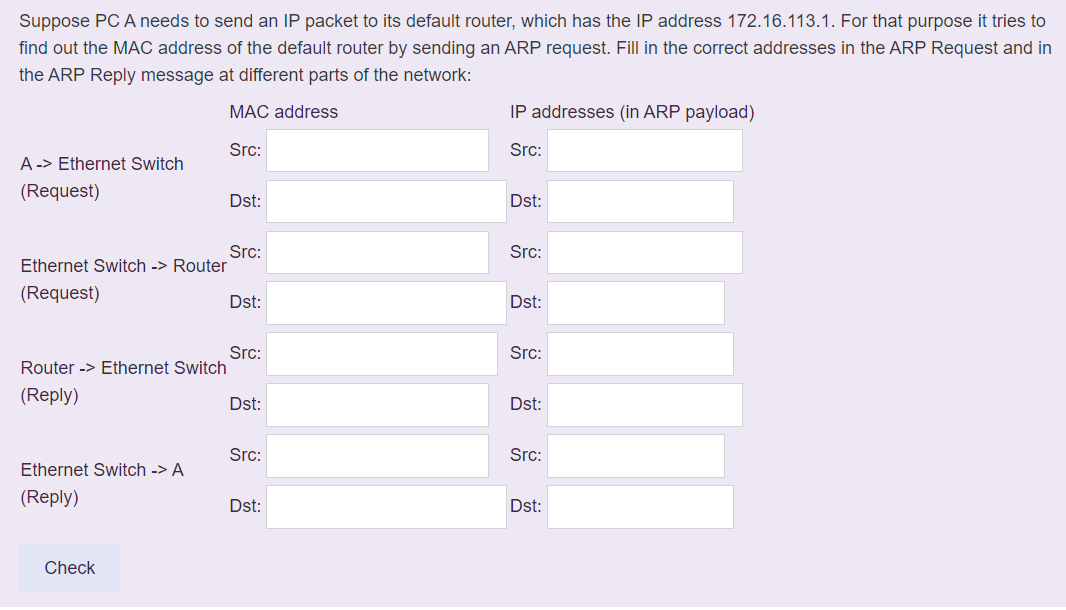The width and height of the screenshot is (1066, 610).
Task: Select the MAC Dst field for Ethernet Switch -> A
Action: (x=385, y=506)
